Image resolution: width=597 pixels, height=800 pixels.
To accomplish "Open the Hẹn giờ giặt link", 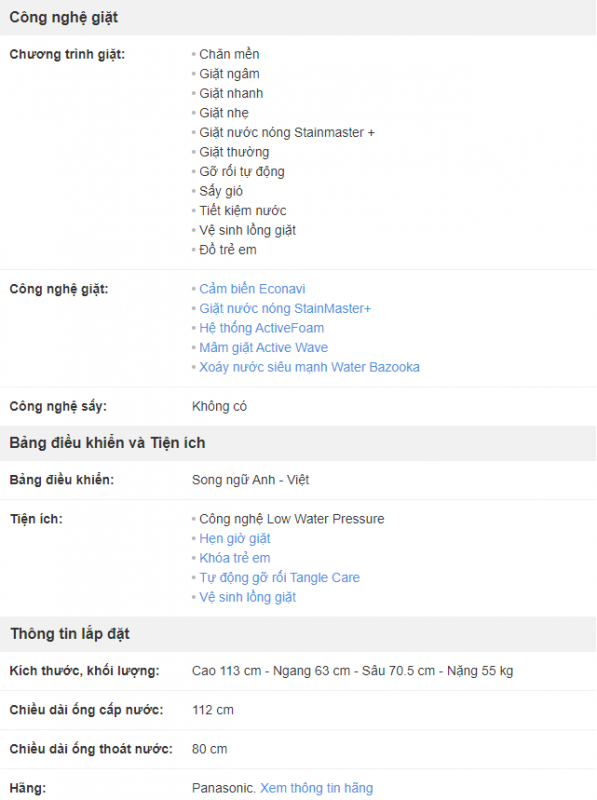I will [235, 539].
